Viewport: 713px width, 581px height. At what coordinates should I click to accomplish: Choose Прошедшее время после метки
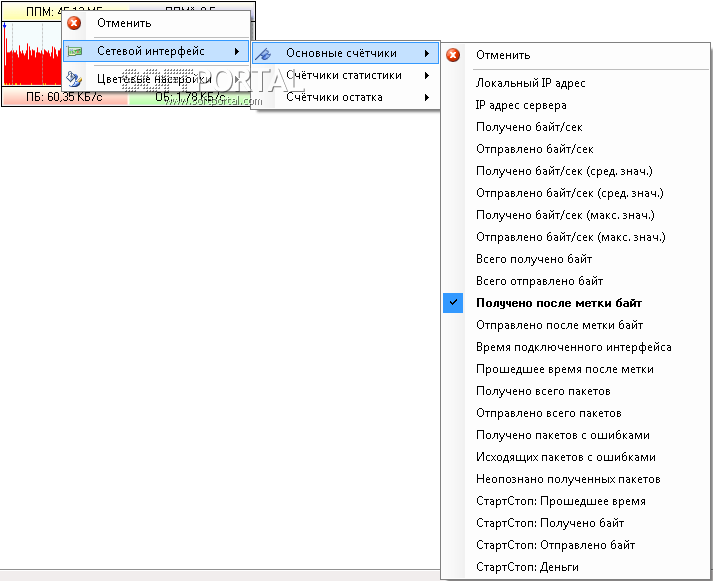[576, 369]
